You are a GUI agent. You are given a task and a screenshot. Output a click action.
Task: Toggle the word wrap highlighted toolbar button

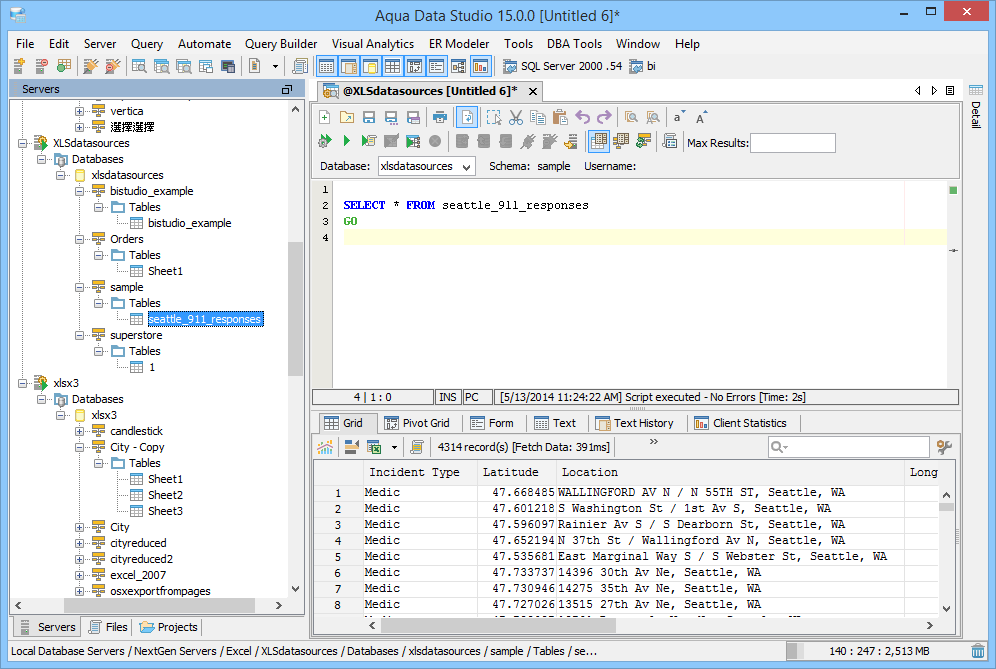click(x=467, y=117)
